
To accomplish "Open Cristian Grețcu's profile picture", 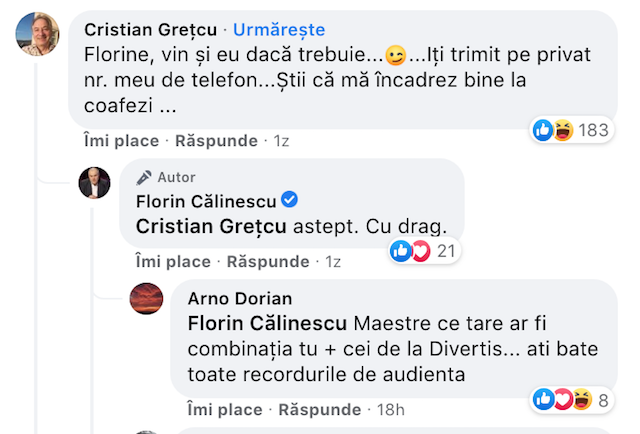I will click(38, 36).
